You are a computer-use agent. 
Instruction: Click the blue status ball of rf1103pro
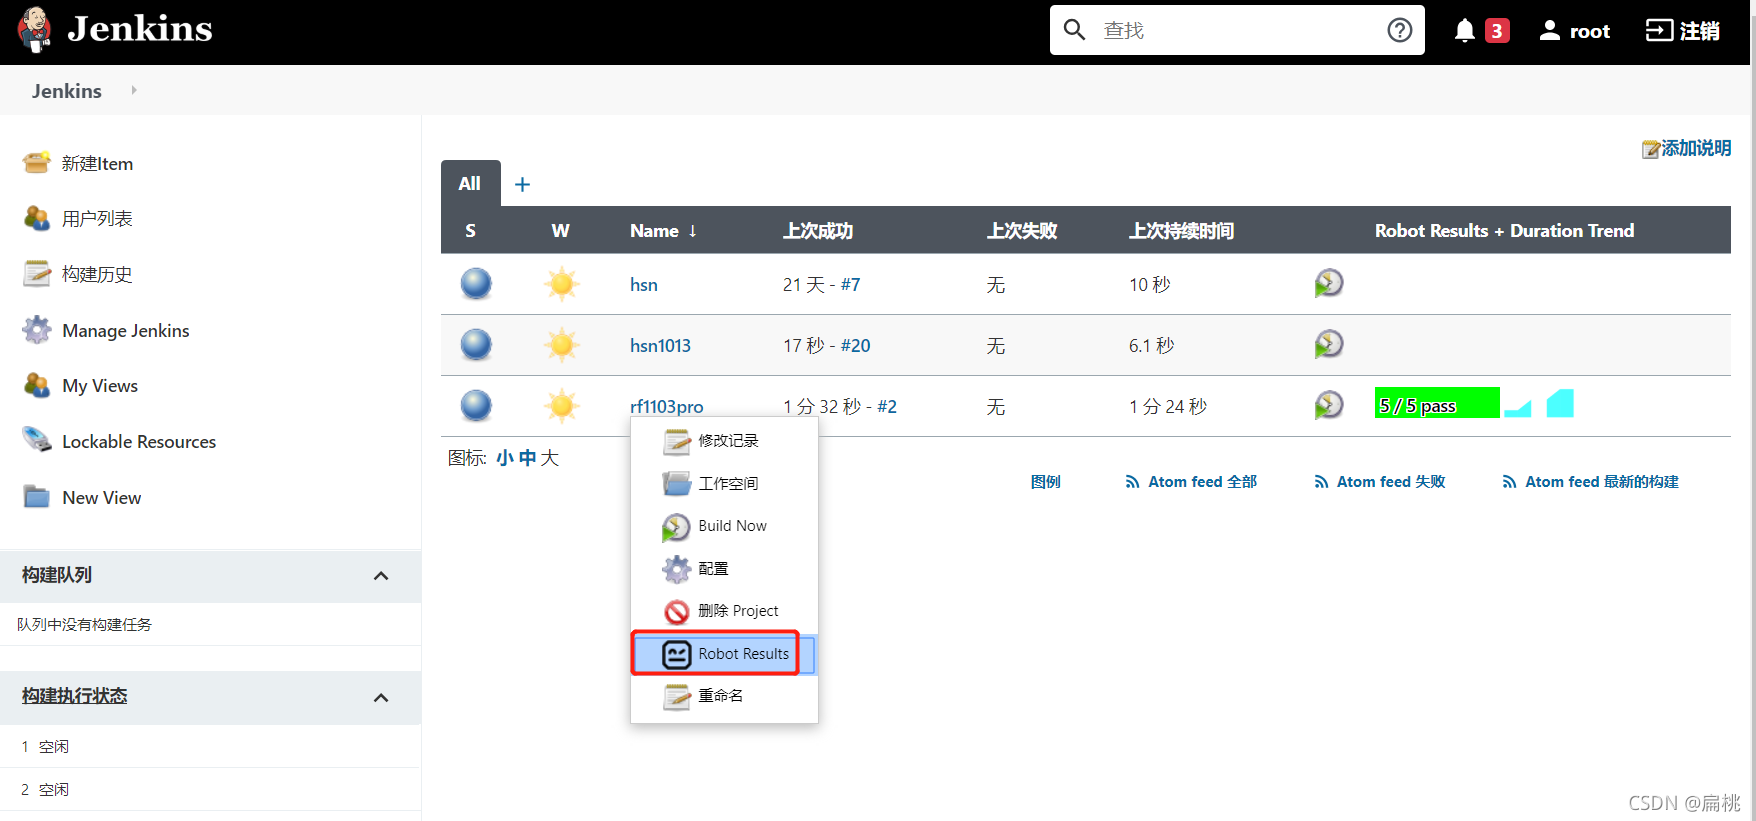pyautogui.click(x=476, y=406)
